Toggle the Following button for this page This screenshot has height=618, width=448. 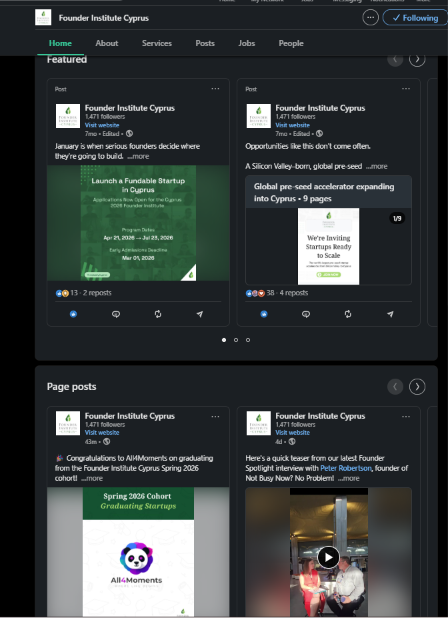coord(415,18)
